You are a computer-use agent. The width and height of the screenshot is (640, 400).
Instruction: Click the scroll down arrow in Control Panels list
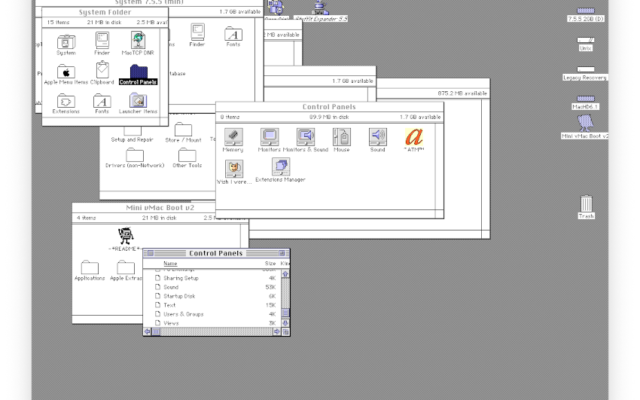(x=285, y=323)
